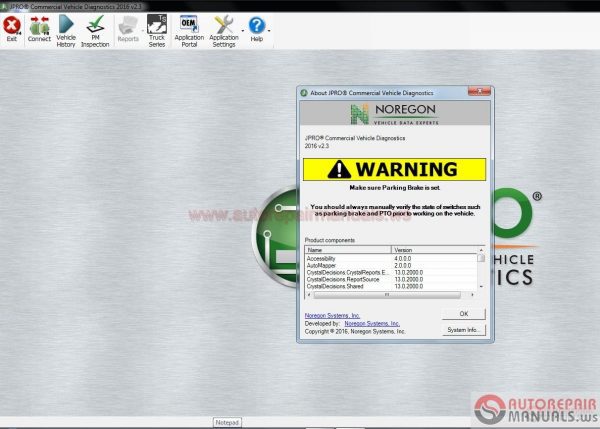This screenshot has height=429, width=600.
Task: Click System Info button
Action: [x=464, y=330]
